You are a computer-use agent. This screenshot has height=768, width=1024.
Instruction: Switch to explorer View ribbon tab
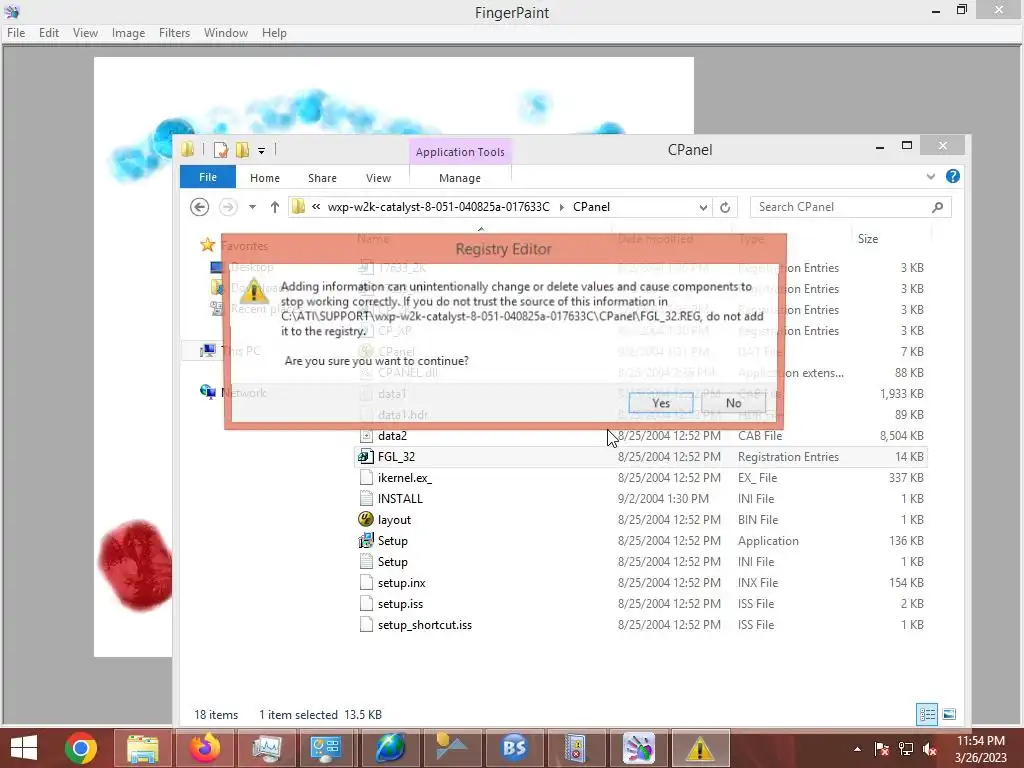pyautogui.click(x=378, y=178)
